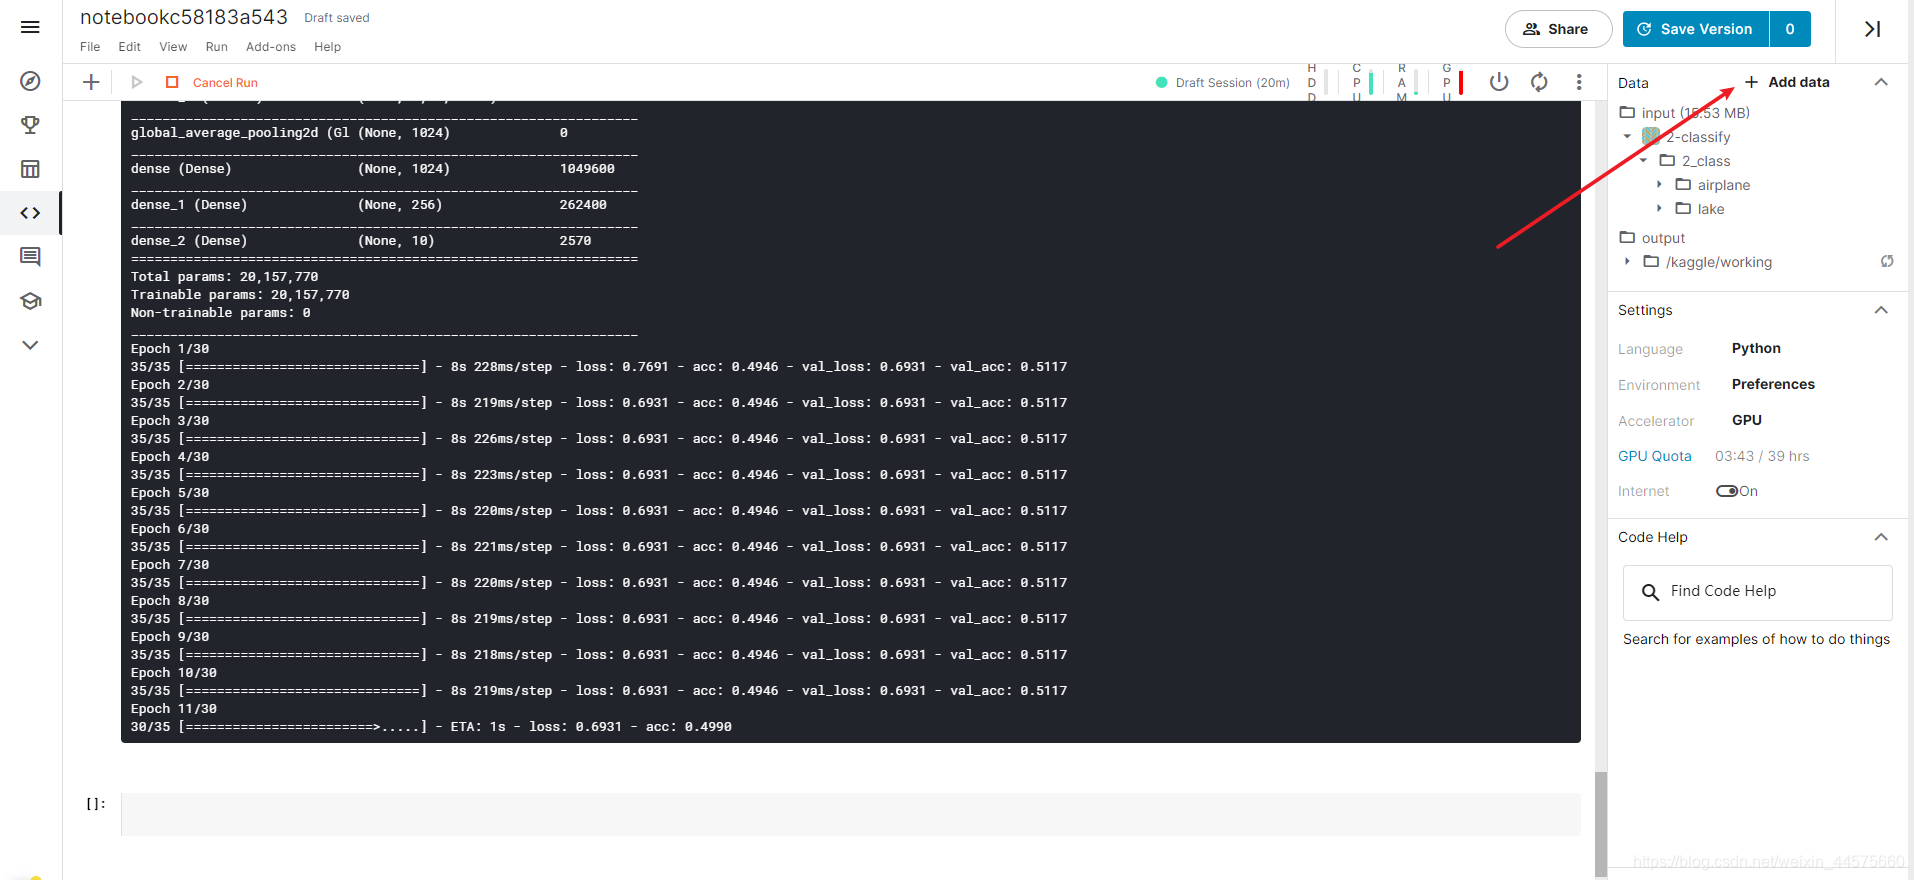
Task: Open Courses graduation cap icon
Action: click(30, 301)
